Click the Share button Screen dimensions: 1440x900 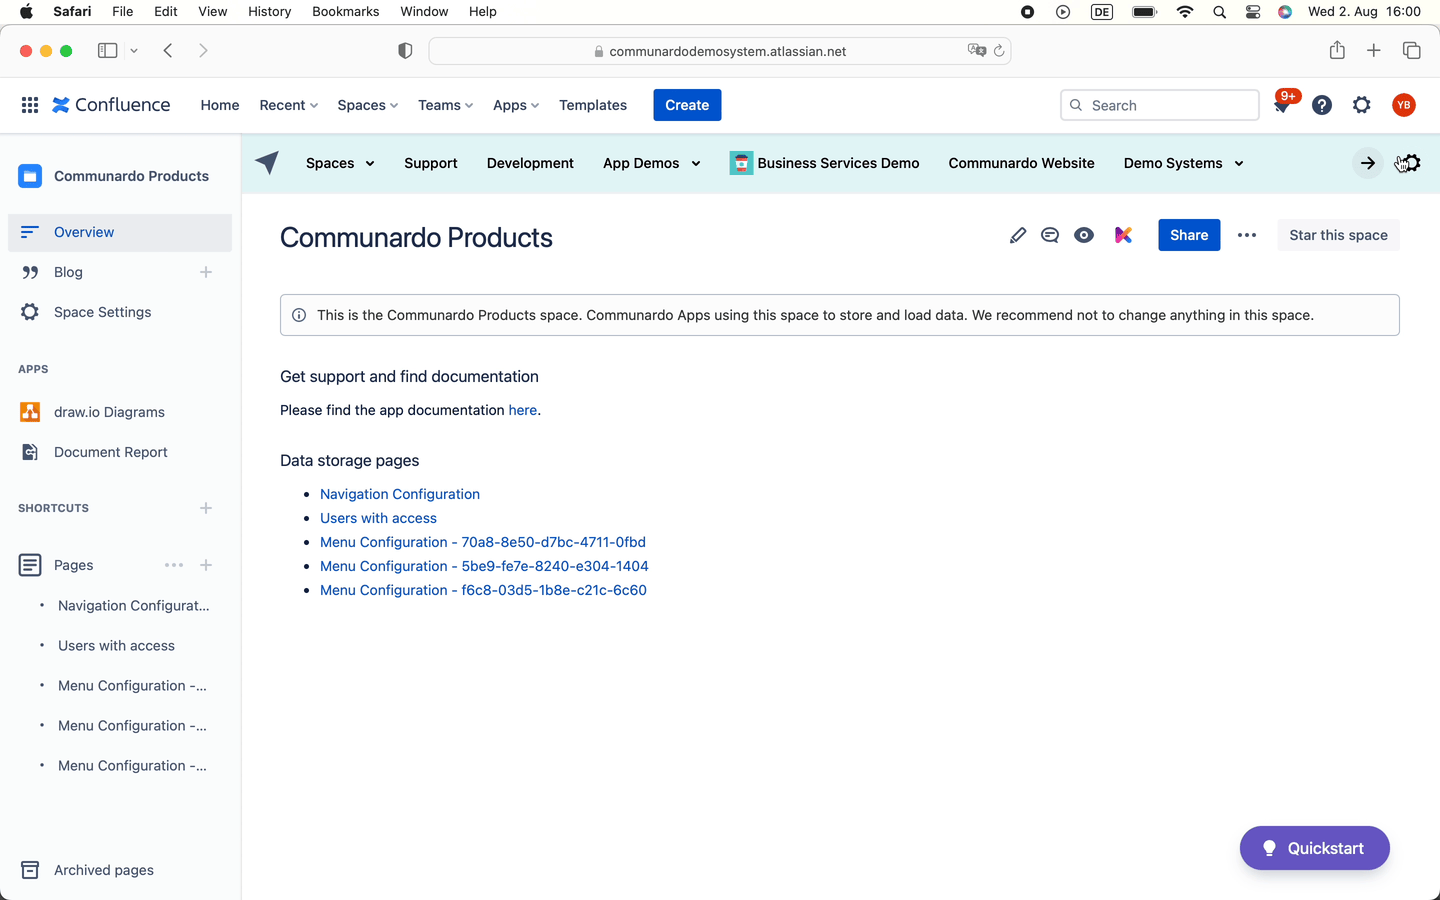pyautogui.click(x=1189, y=235)
